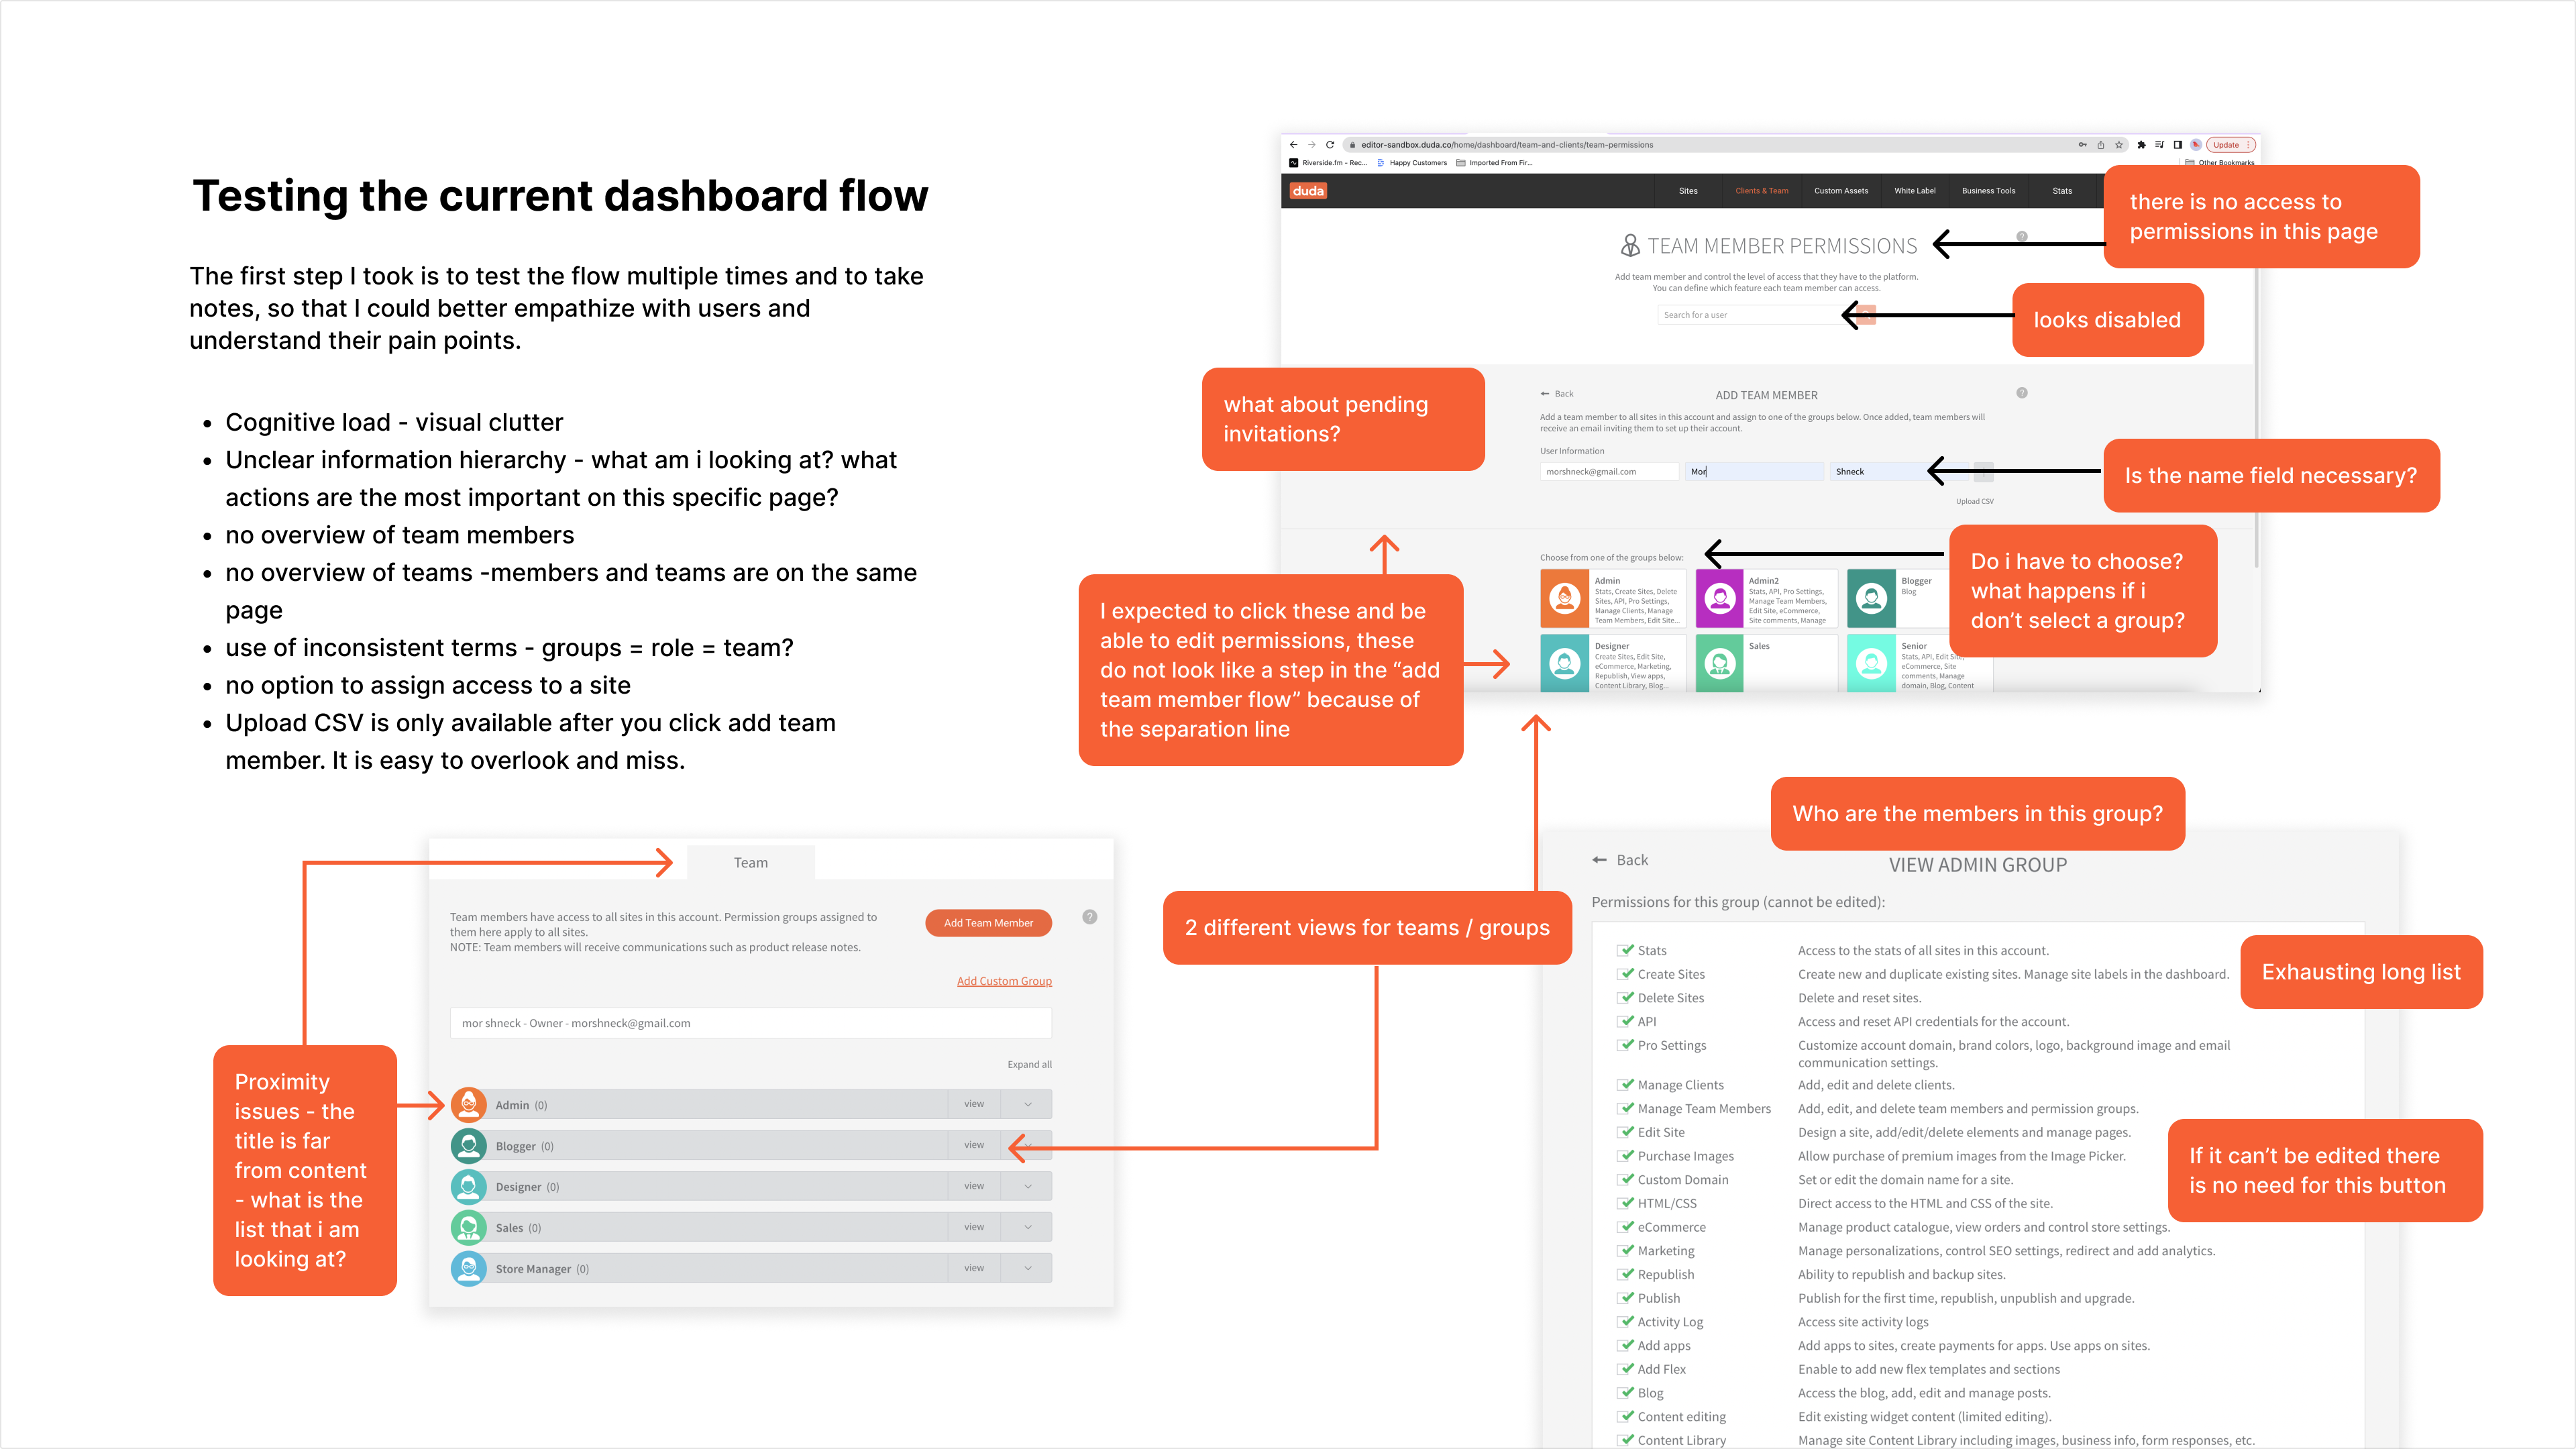The height and width of the screenshot is (1449, 2576).
Task: Click the Riverside.fm bookmark
Action: click(1327, 163)
